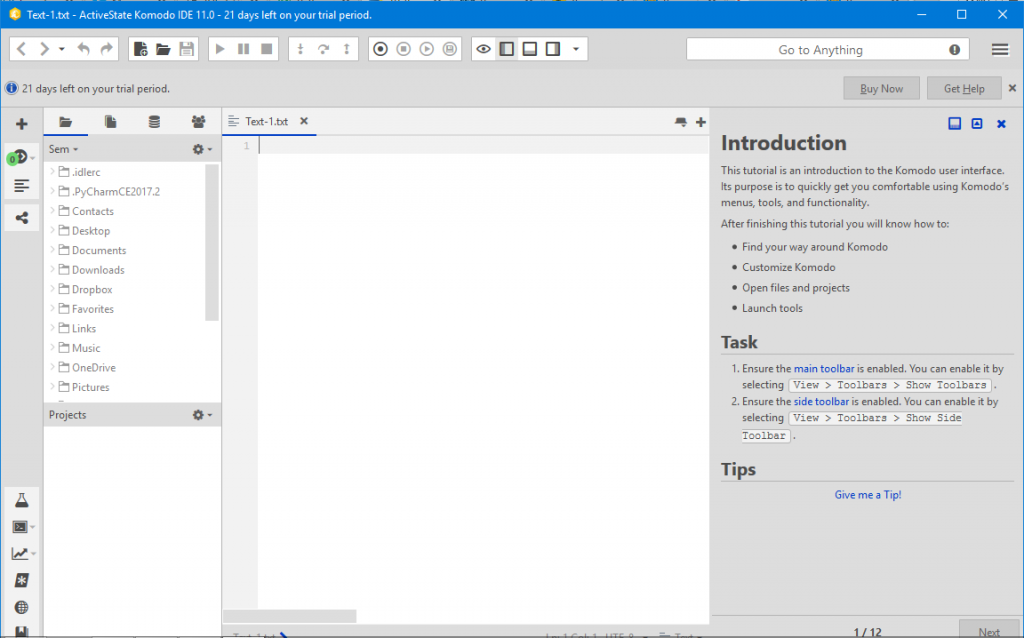Open the Database Explorer tab icon

pos(154,121)
